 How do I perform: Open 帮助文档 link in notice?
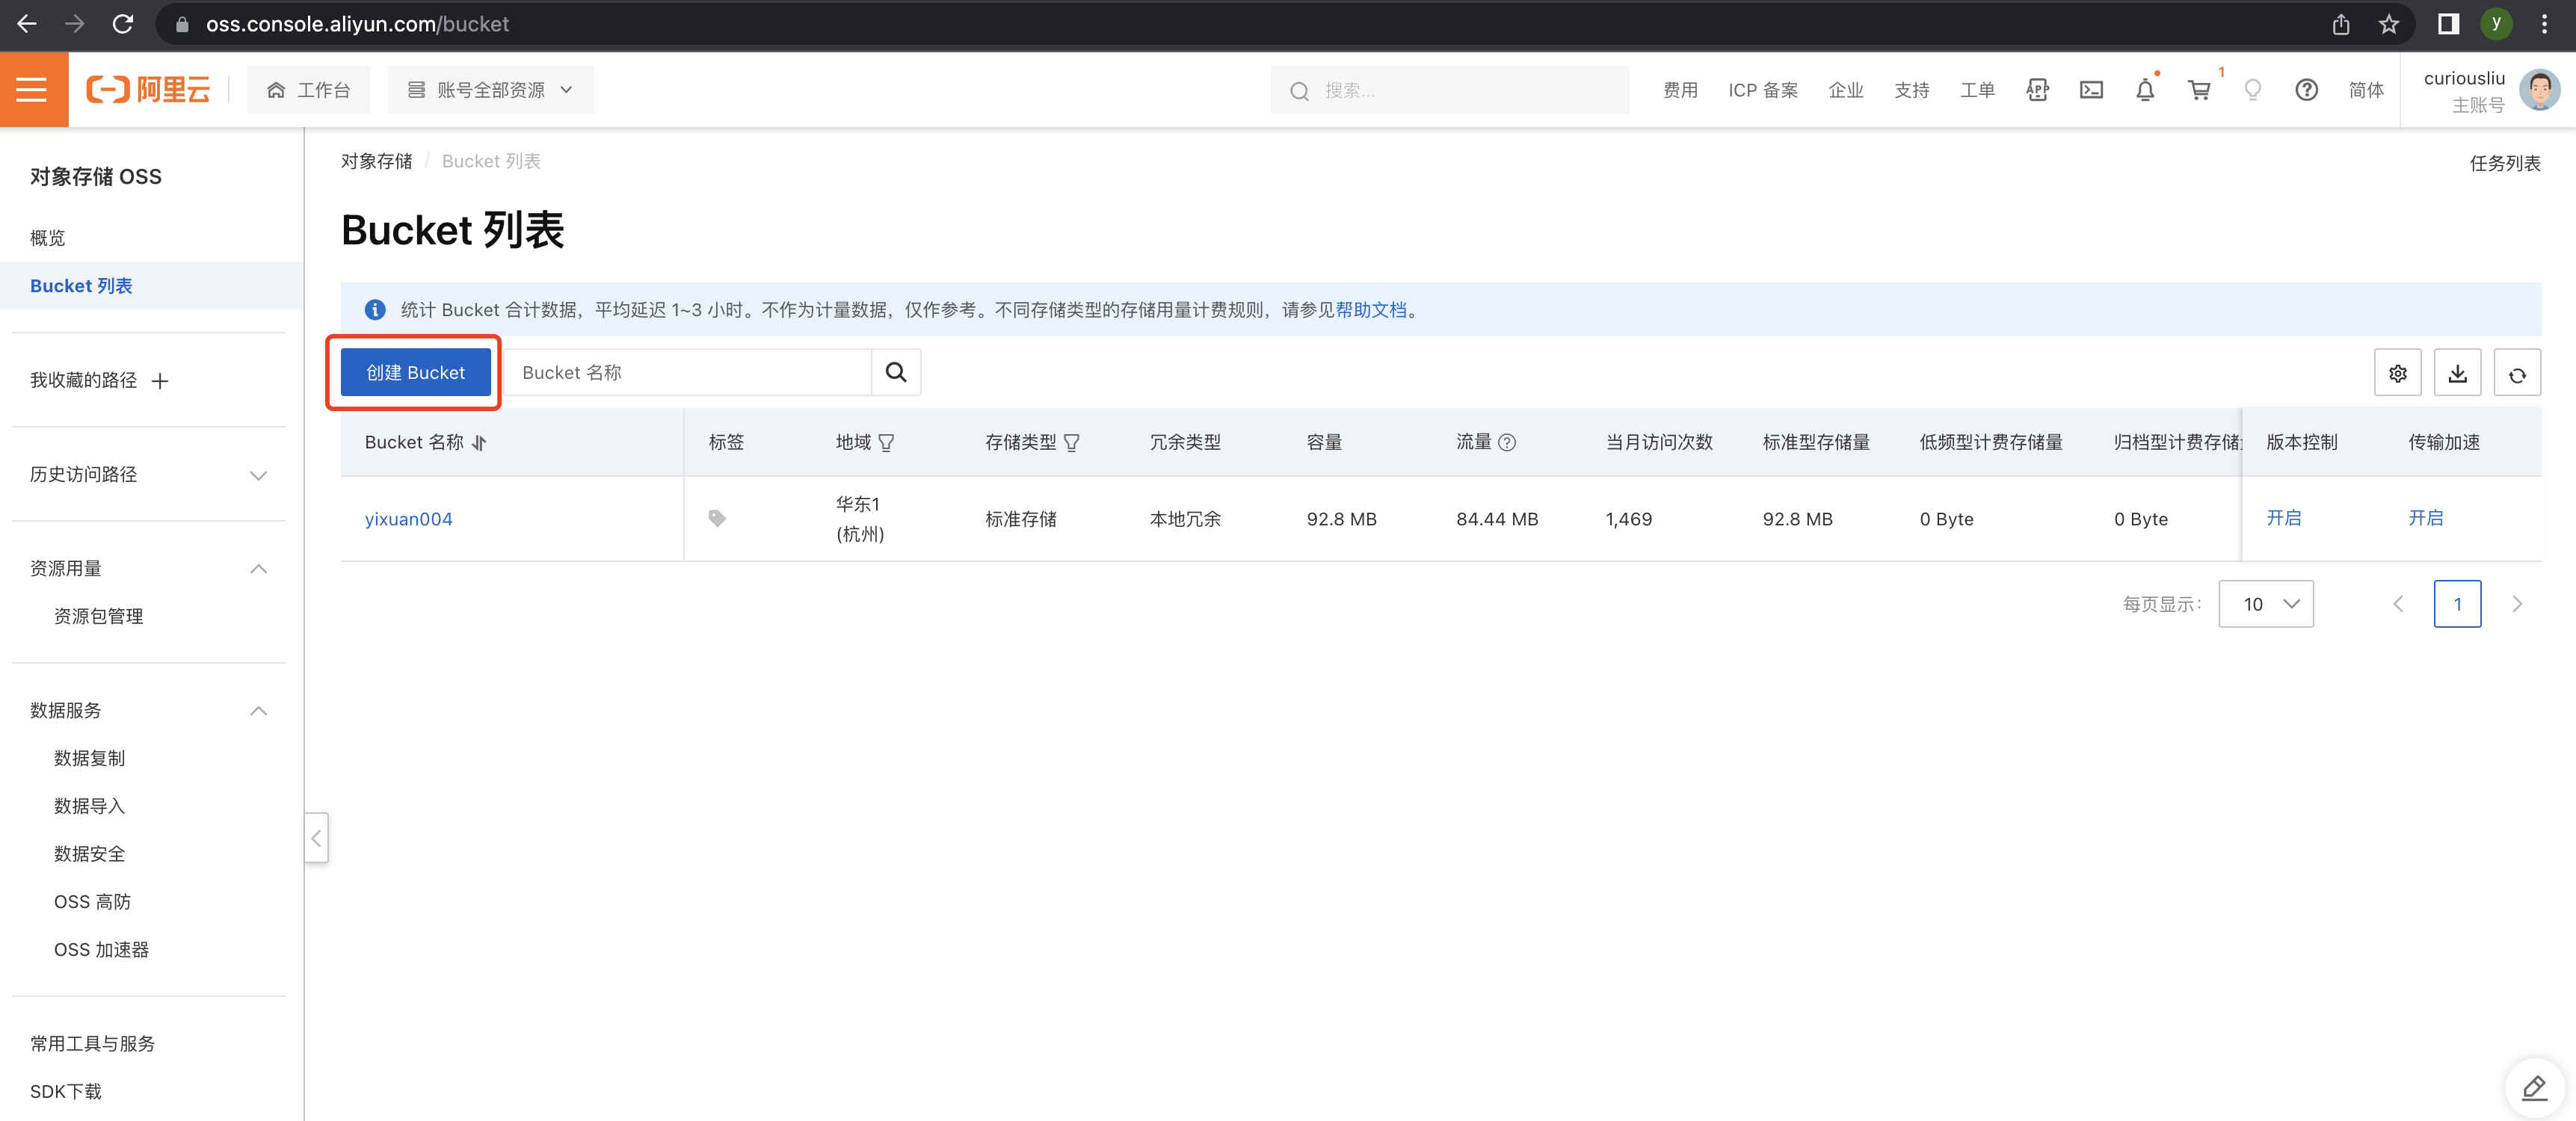pos(1371,310)
